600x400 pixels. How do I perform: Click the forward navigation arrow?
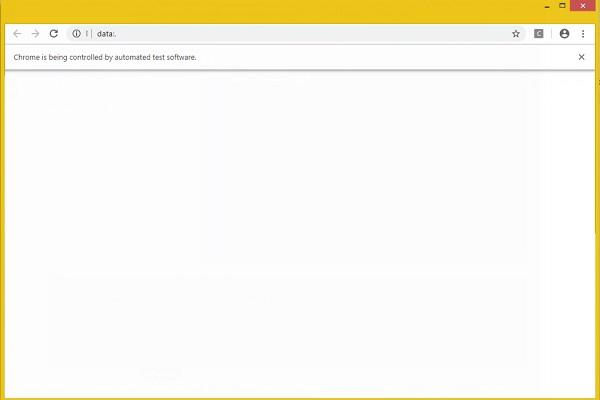tap(35, 33)
